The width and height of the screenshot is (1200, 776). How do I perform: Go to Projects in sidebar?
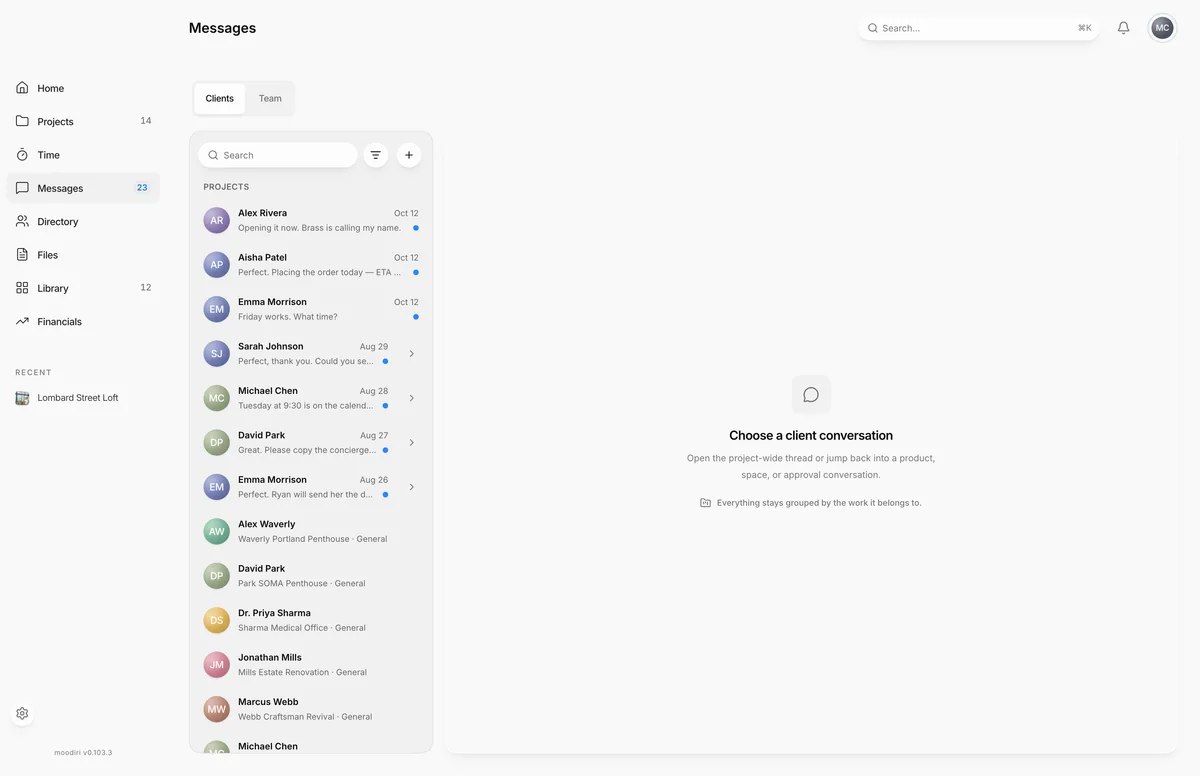coord(83,121)
